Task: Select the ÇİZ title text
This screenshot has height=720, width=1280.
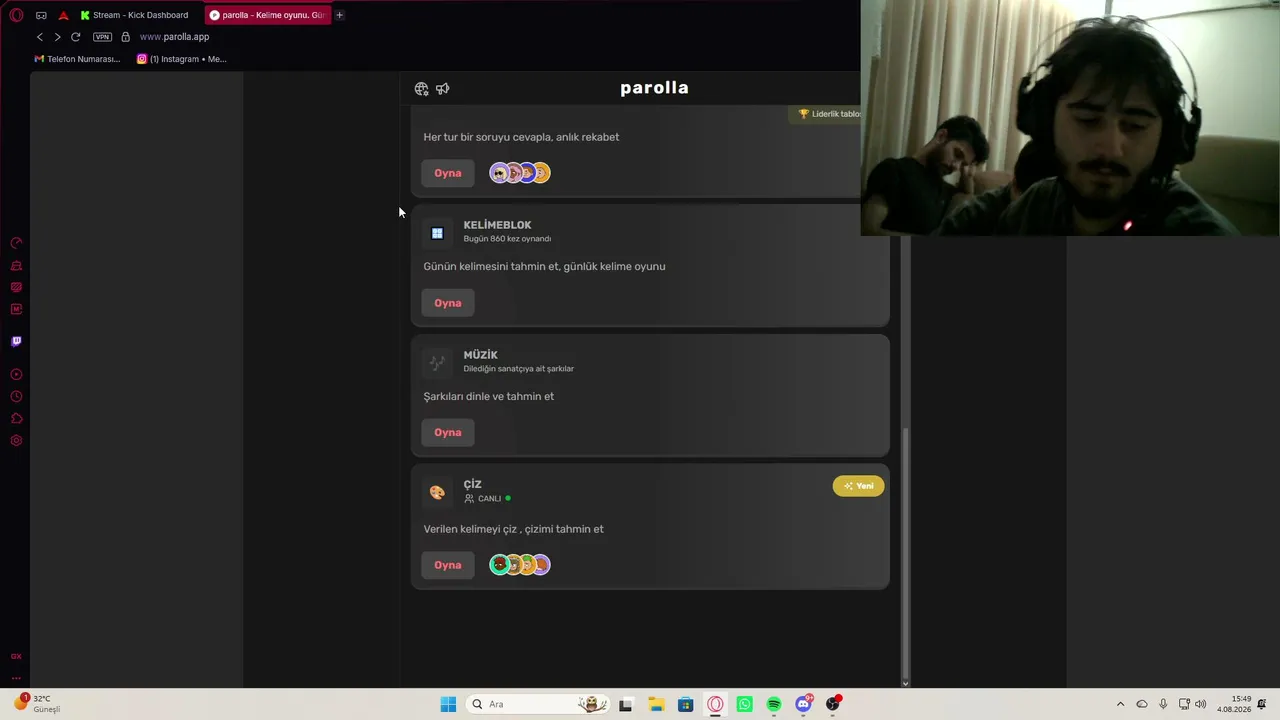Action: click(x=472, y=484)
